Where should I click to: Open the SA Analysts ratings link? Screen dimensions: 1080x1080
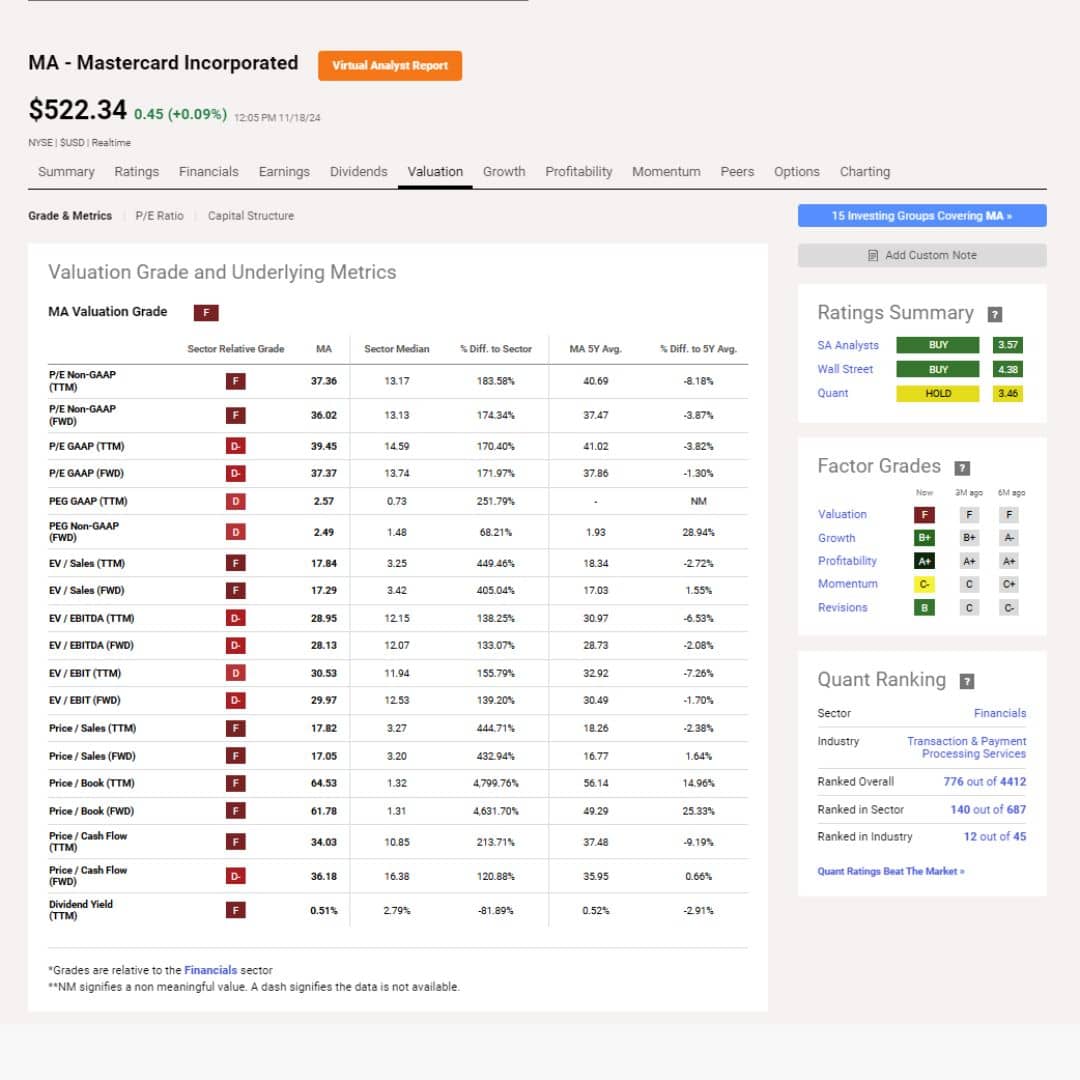click(x=848, y=345)
